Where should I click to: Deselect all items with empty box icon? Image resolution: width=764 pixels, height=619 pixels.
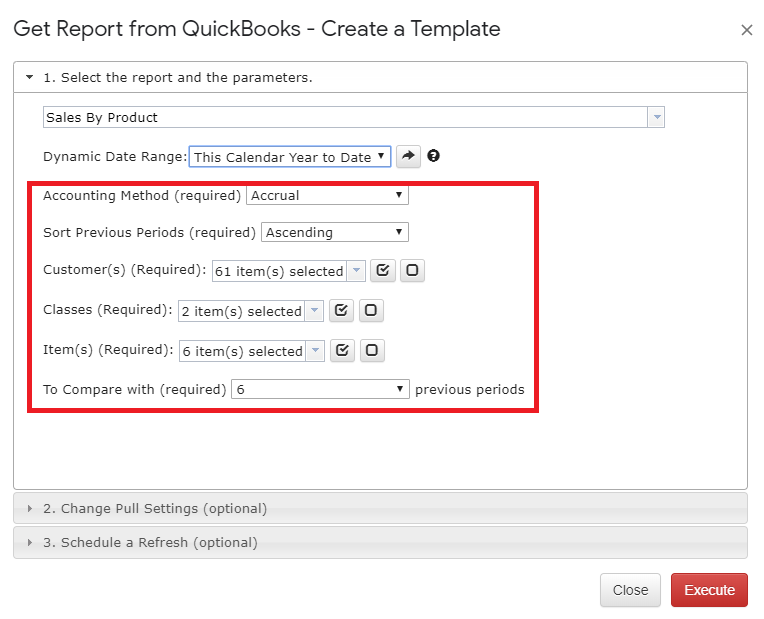coord(372,350)
